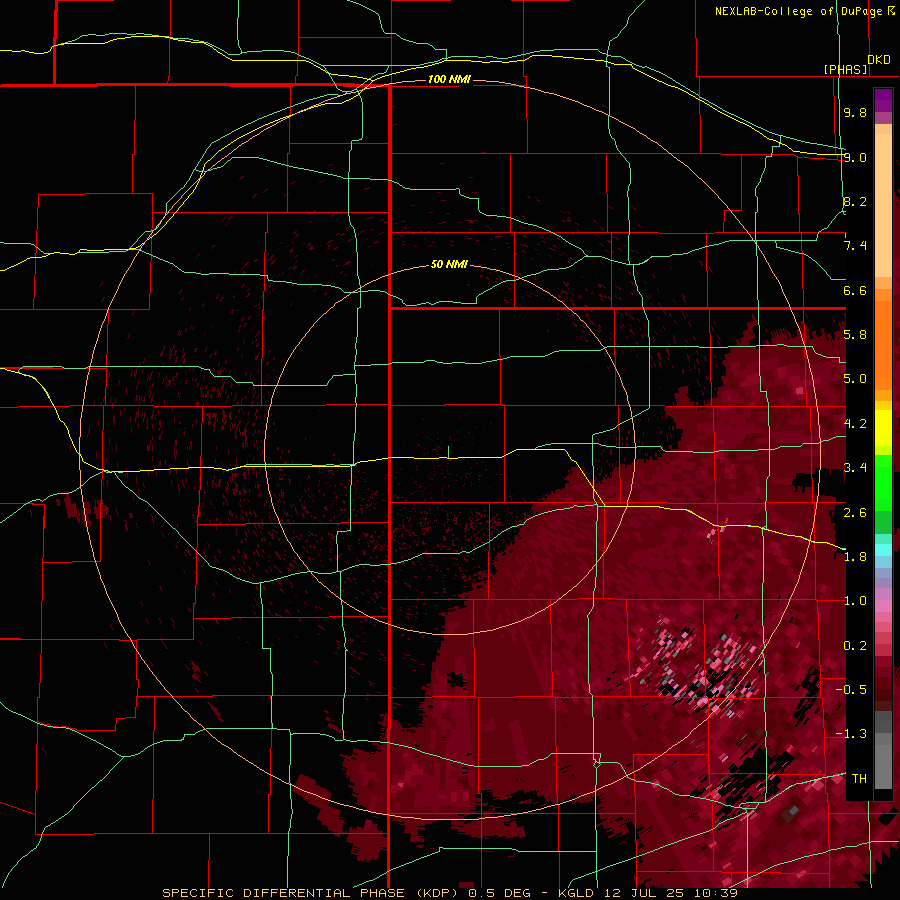Click the 1.0 value on the scale
This screenshot has height=900, width=900.
[855, 601]
